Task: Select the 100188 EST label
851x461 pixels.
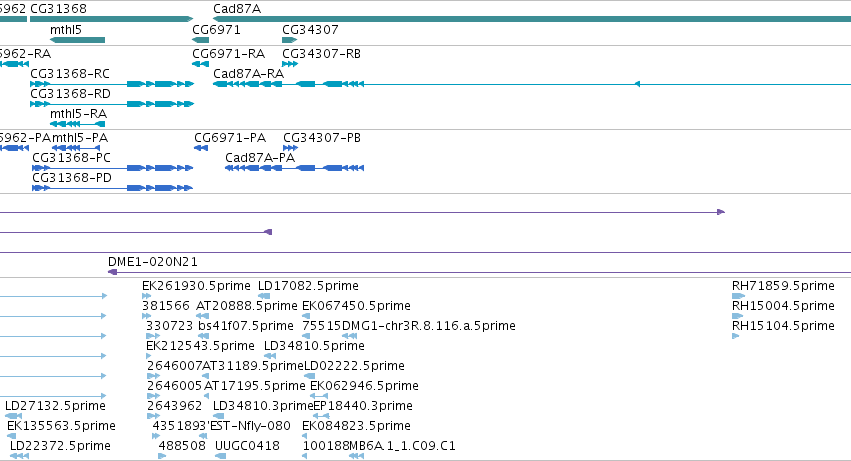Action: [326, 446]
